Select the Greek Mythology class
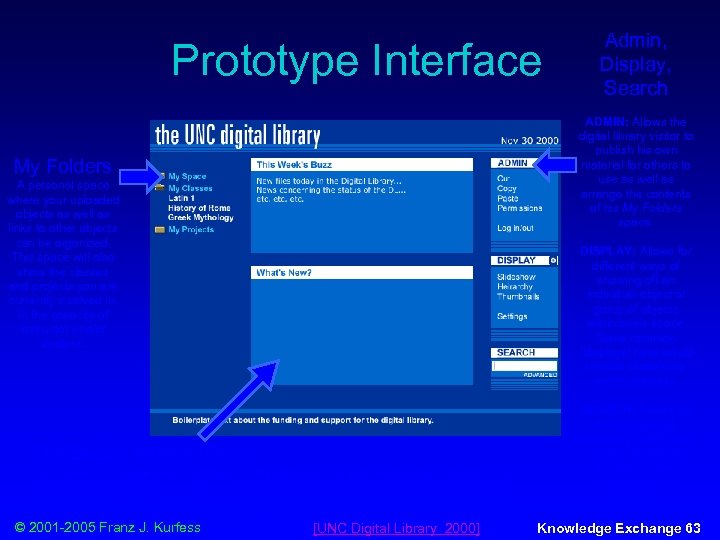 point(201,218)
